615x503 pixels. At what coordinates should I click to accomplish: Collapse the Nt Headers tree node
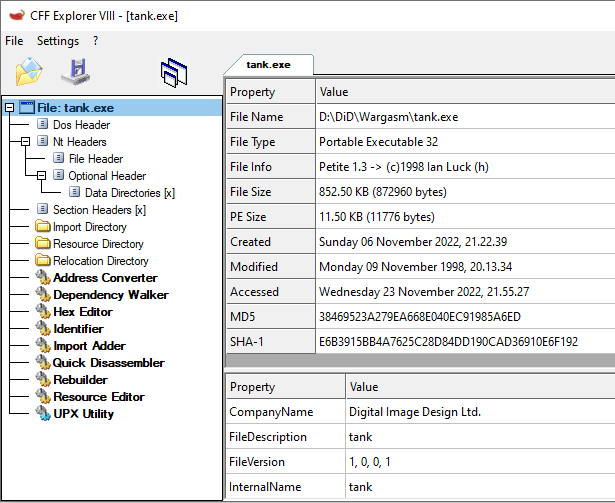pos(26,142)
